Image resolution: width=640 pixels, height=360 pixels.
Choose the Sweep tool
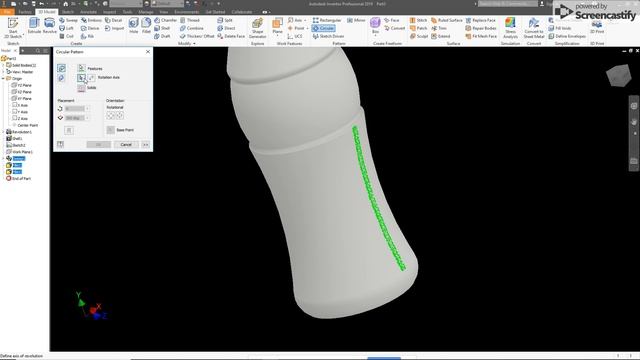pos(68,20)
